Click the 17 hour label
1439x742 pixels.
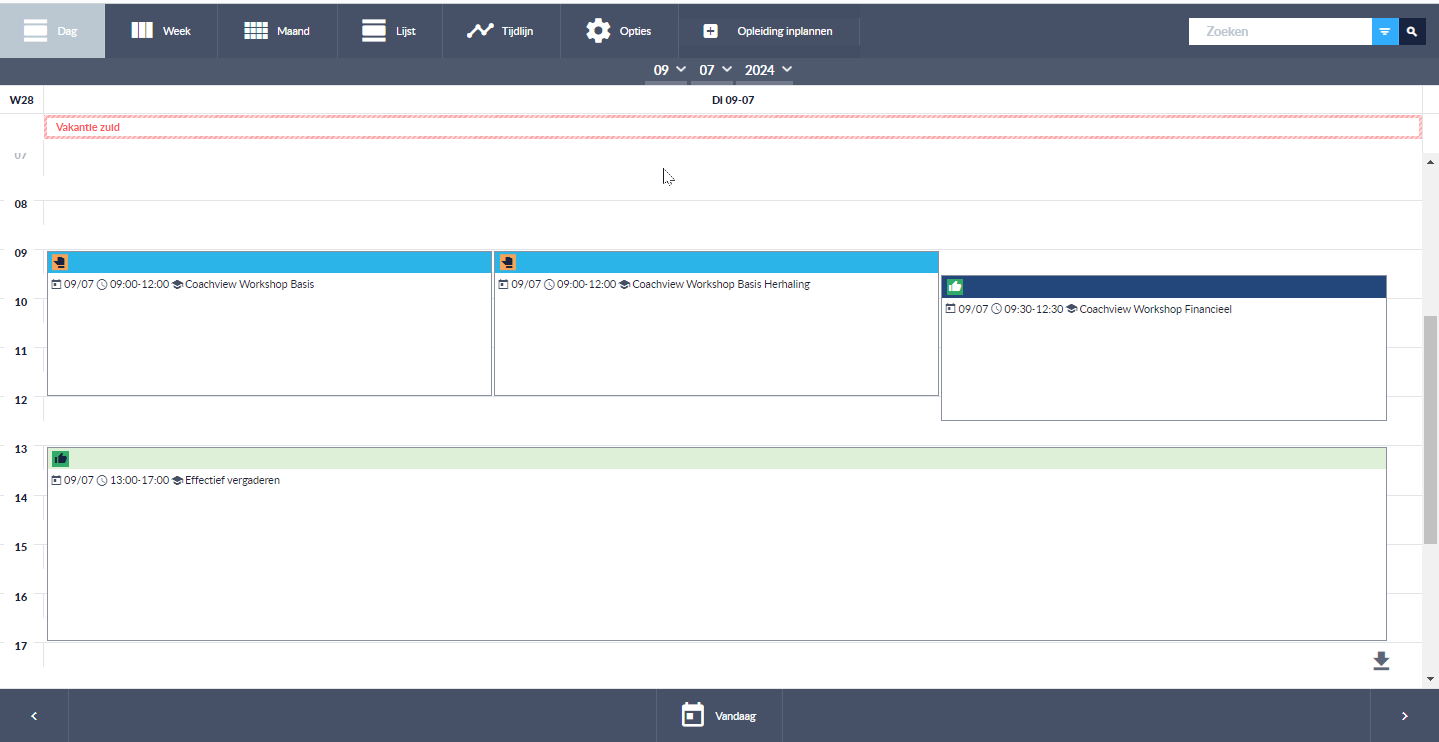coord(21,645)
